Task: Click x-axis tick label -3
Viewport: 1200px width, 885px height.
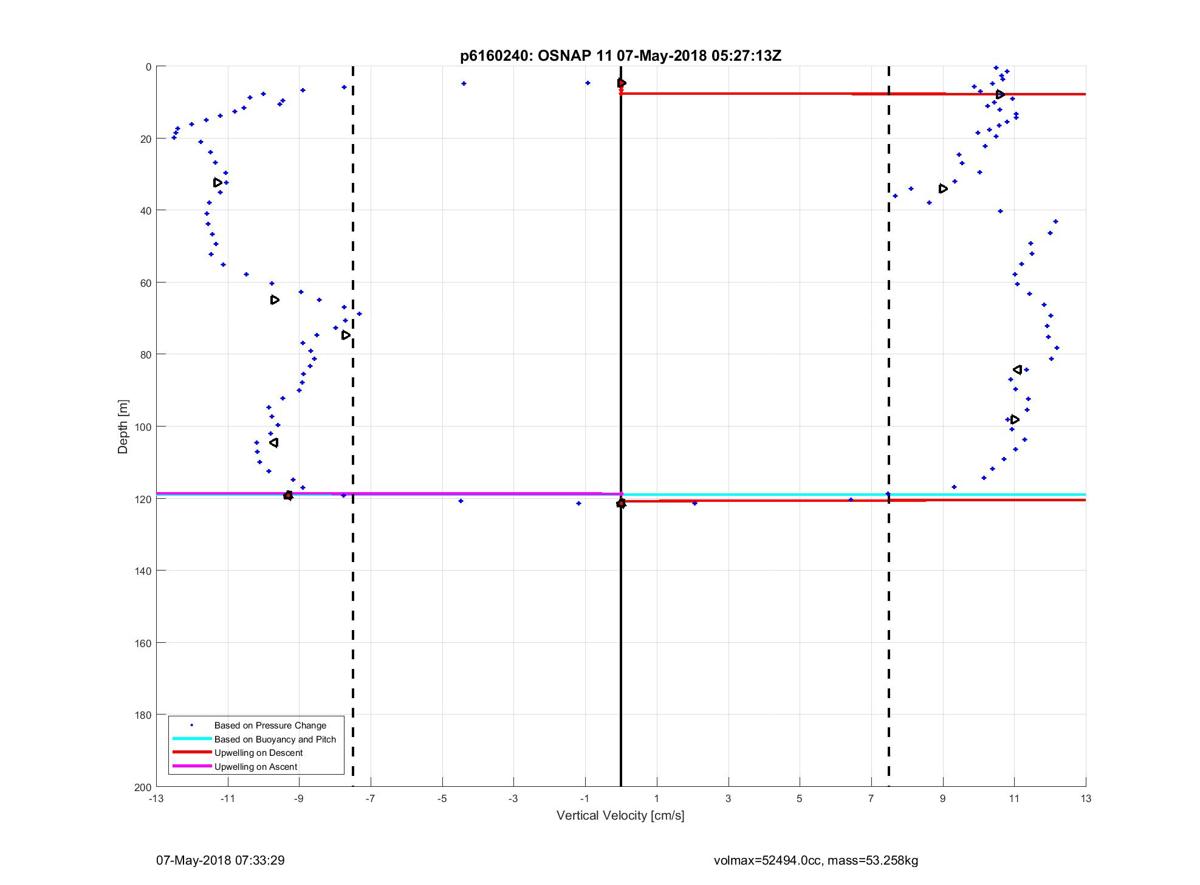Action: coord(513,799)
